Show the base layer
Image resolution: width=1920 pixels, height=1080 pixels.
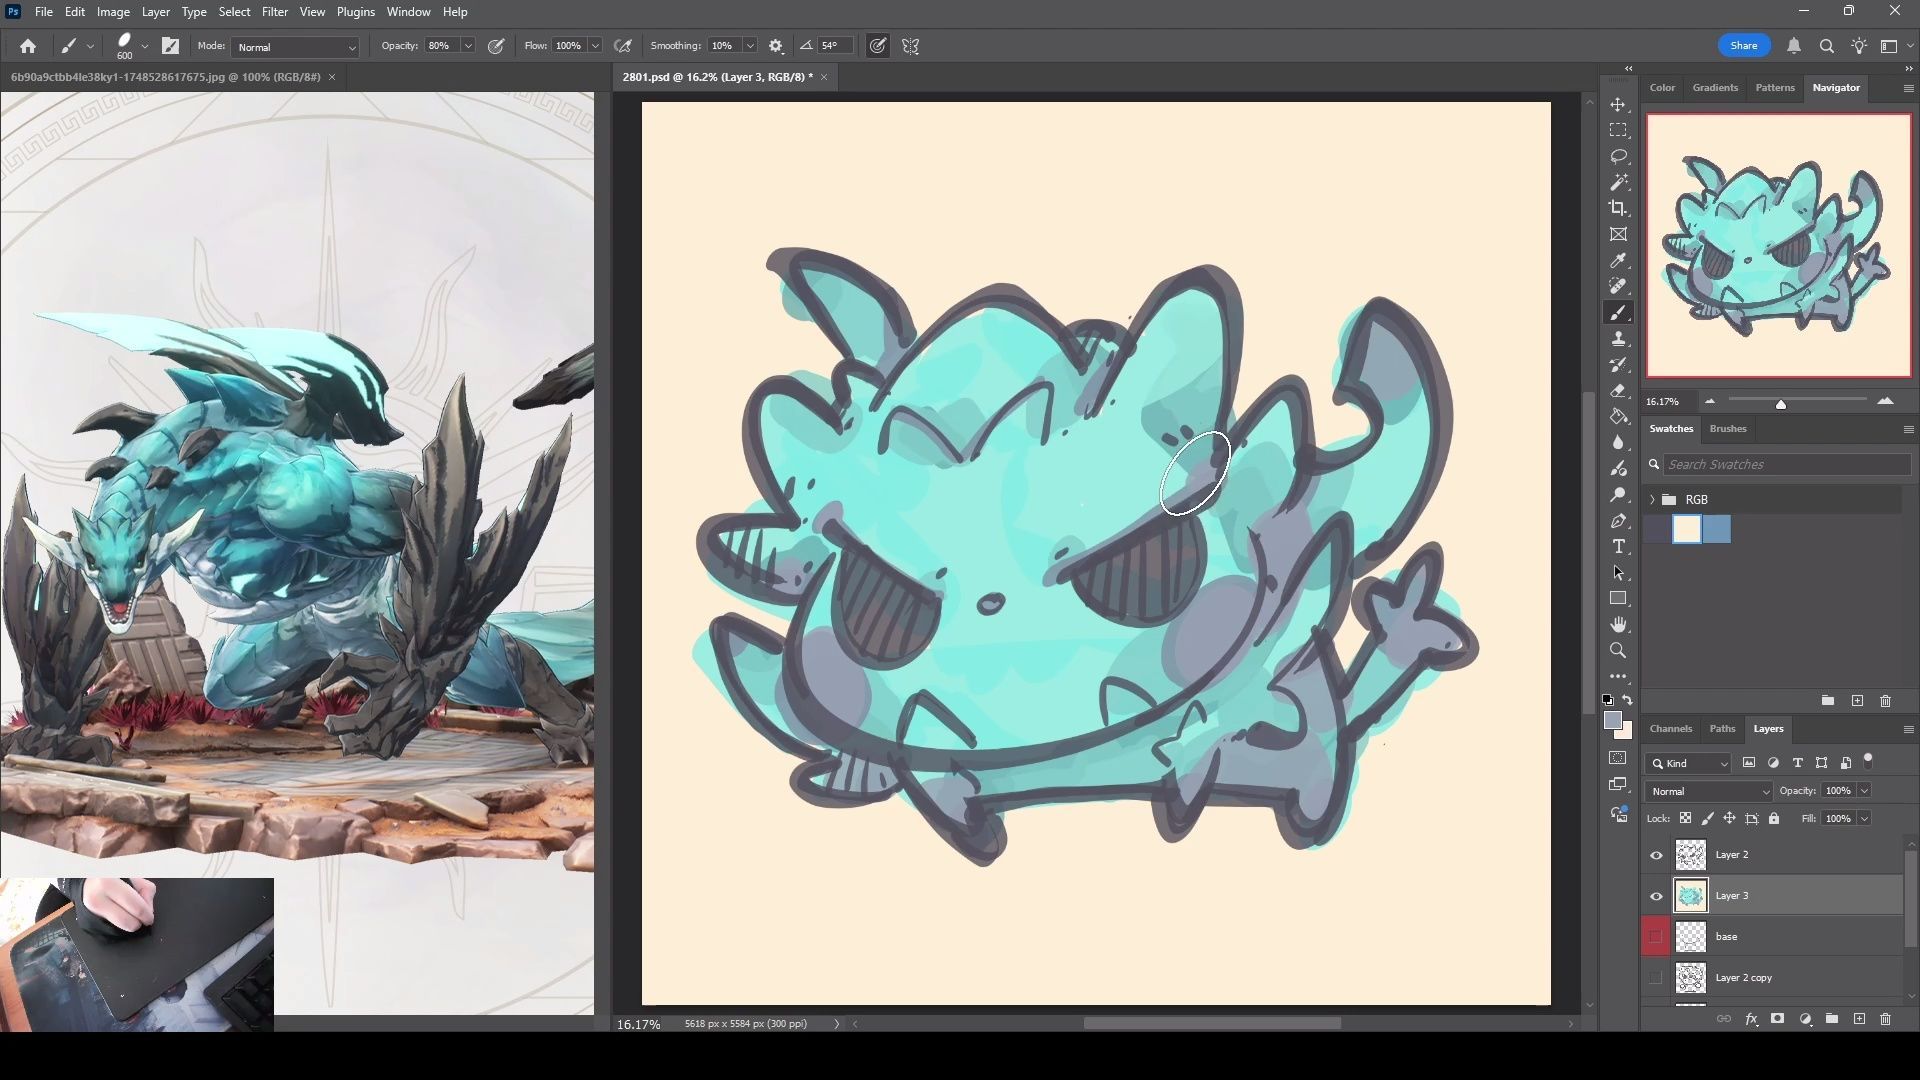(x=1656, y=937)
